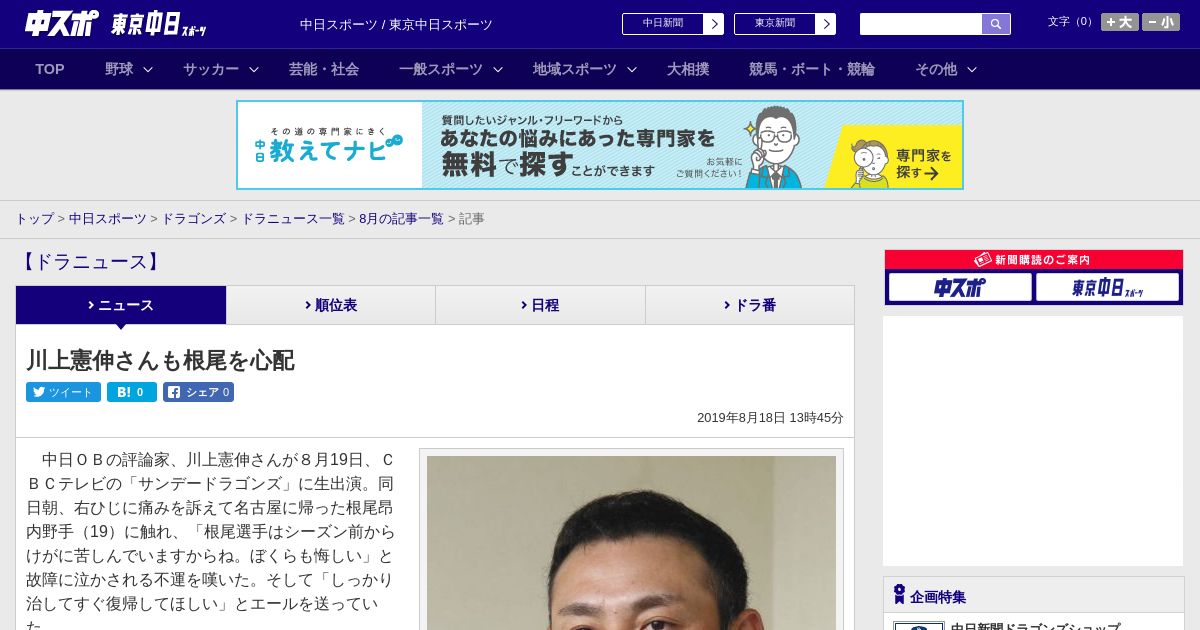
Task: Open the 芸能・社会 menu item
Action: [x=324, y=69]
